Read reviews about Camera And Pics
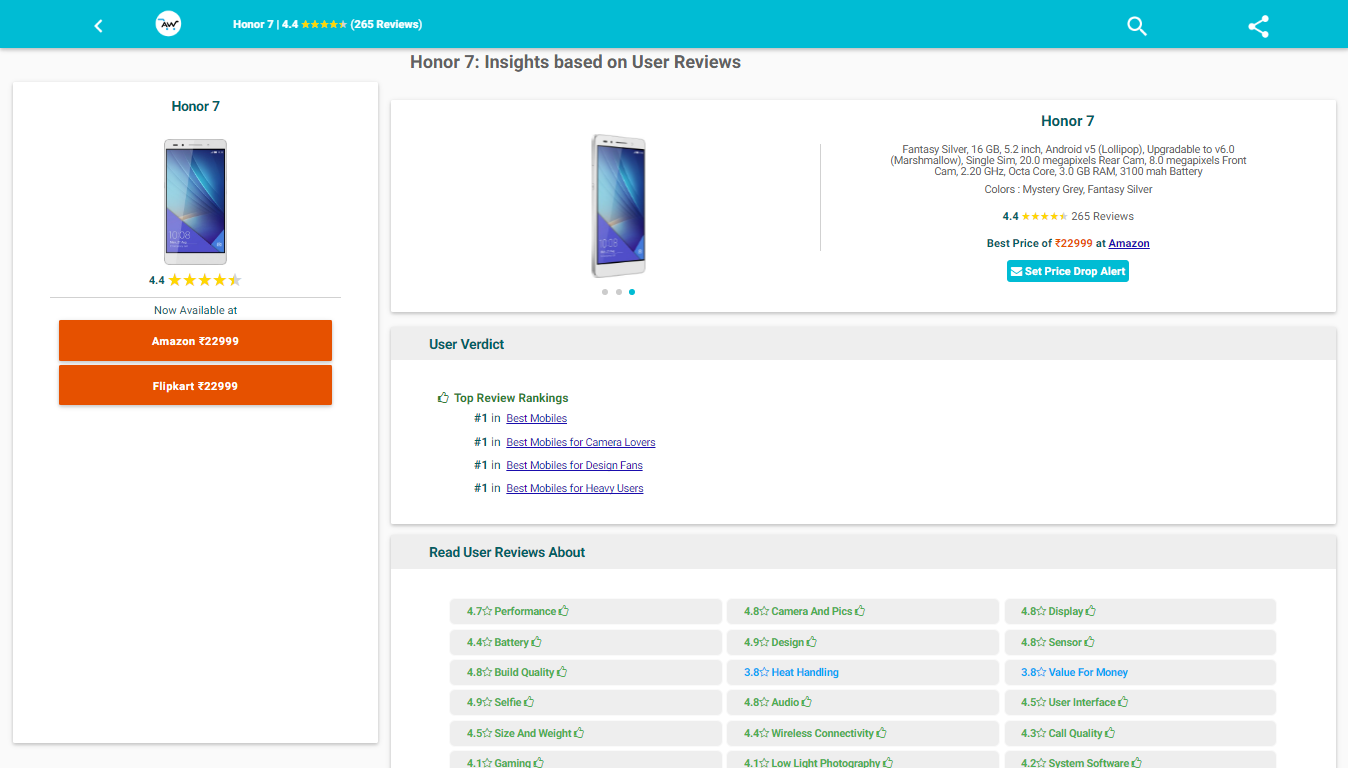Screen dimensions: 1348x768 [x=863, y=611]
